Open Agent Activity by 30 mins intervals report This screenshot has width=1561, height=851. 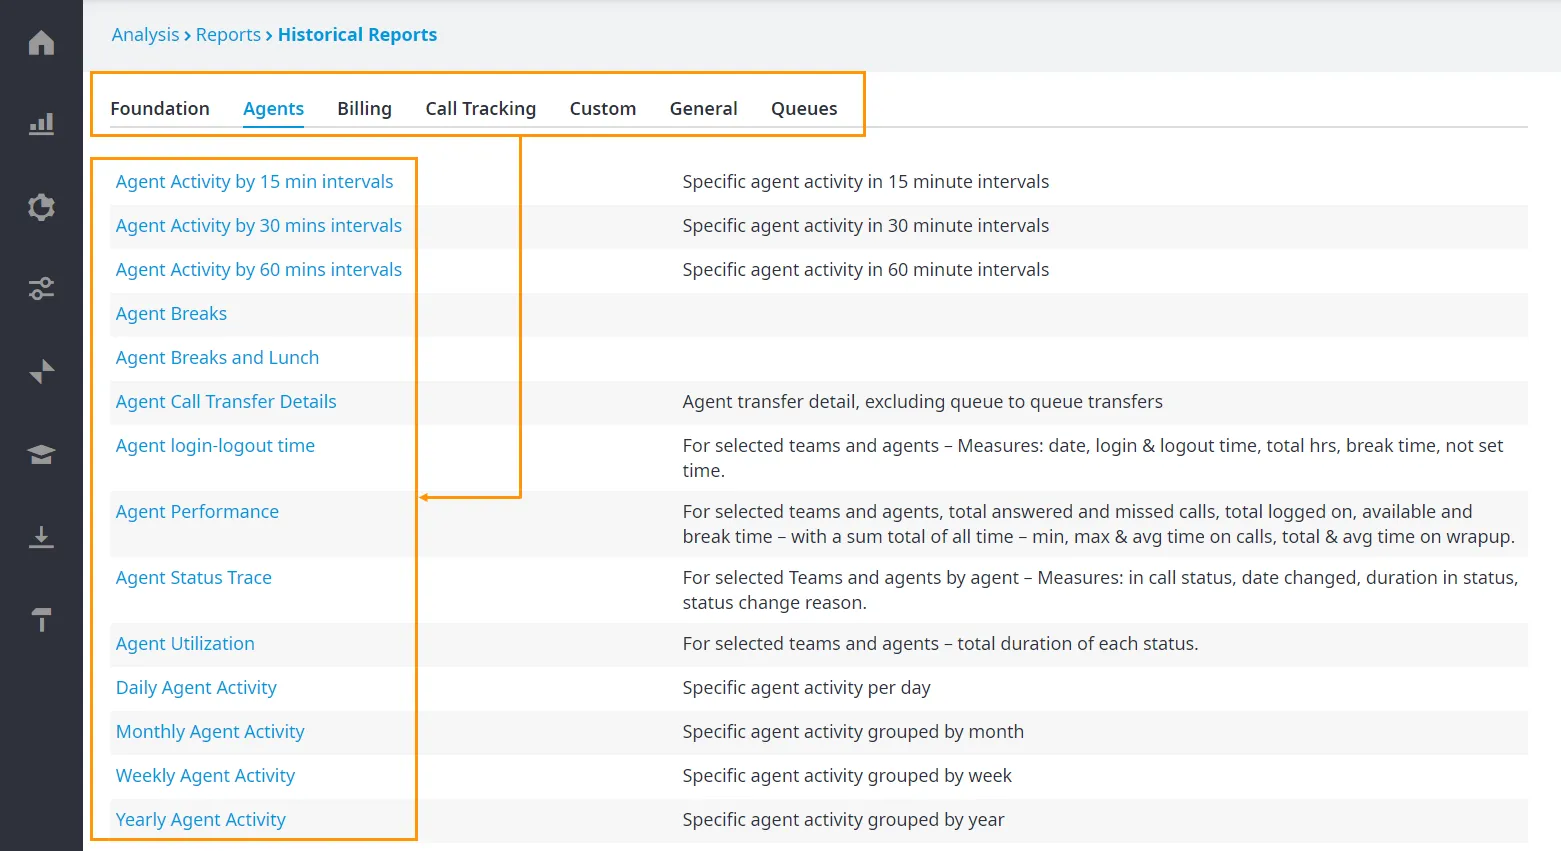point(259,226)
